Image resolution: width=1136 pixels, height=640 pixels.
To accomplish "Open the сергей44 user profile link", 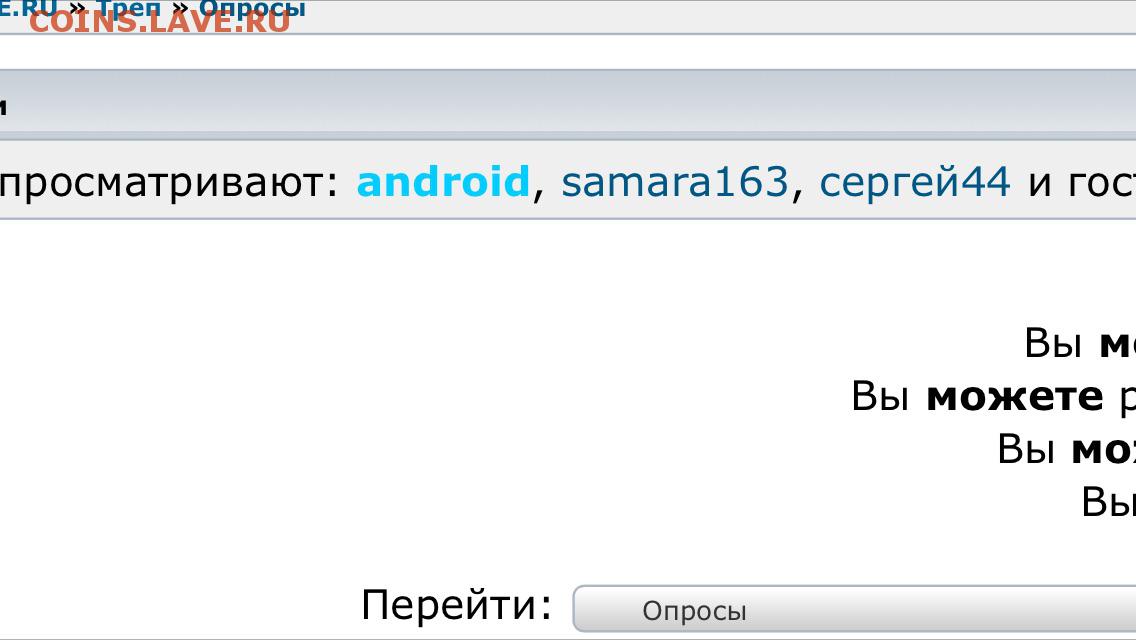I will pos(914,183).
